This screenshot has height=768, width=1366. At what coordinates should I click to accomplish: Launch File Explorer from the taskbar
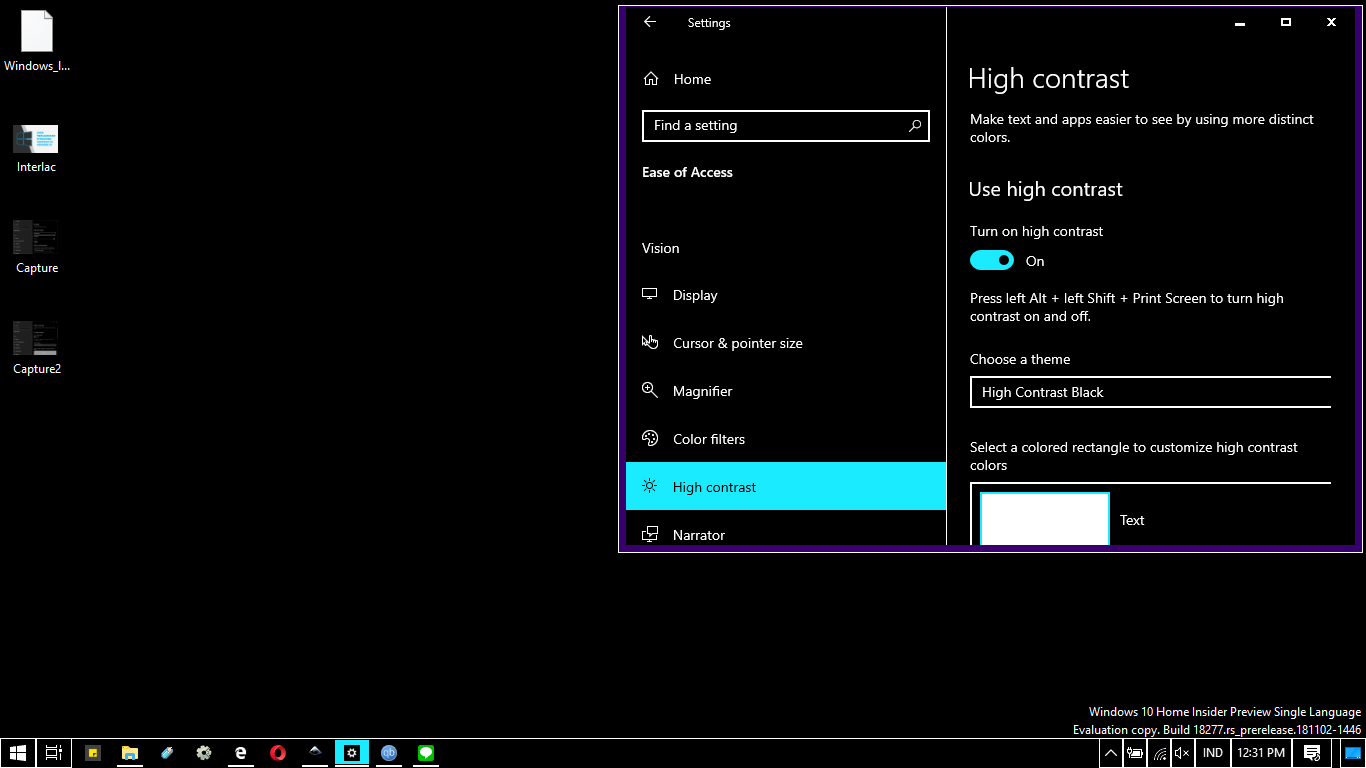point(130,753)
